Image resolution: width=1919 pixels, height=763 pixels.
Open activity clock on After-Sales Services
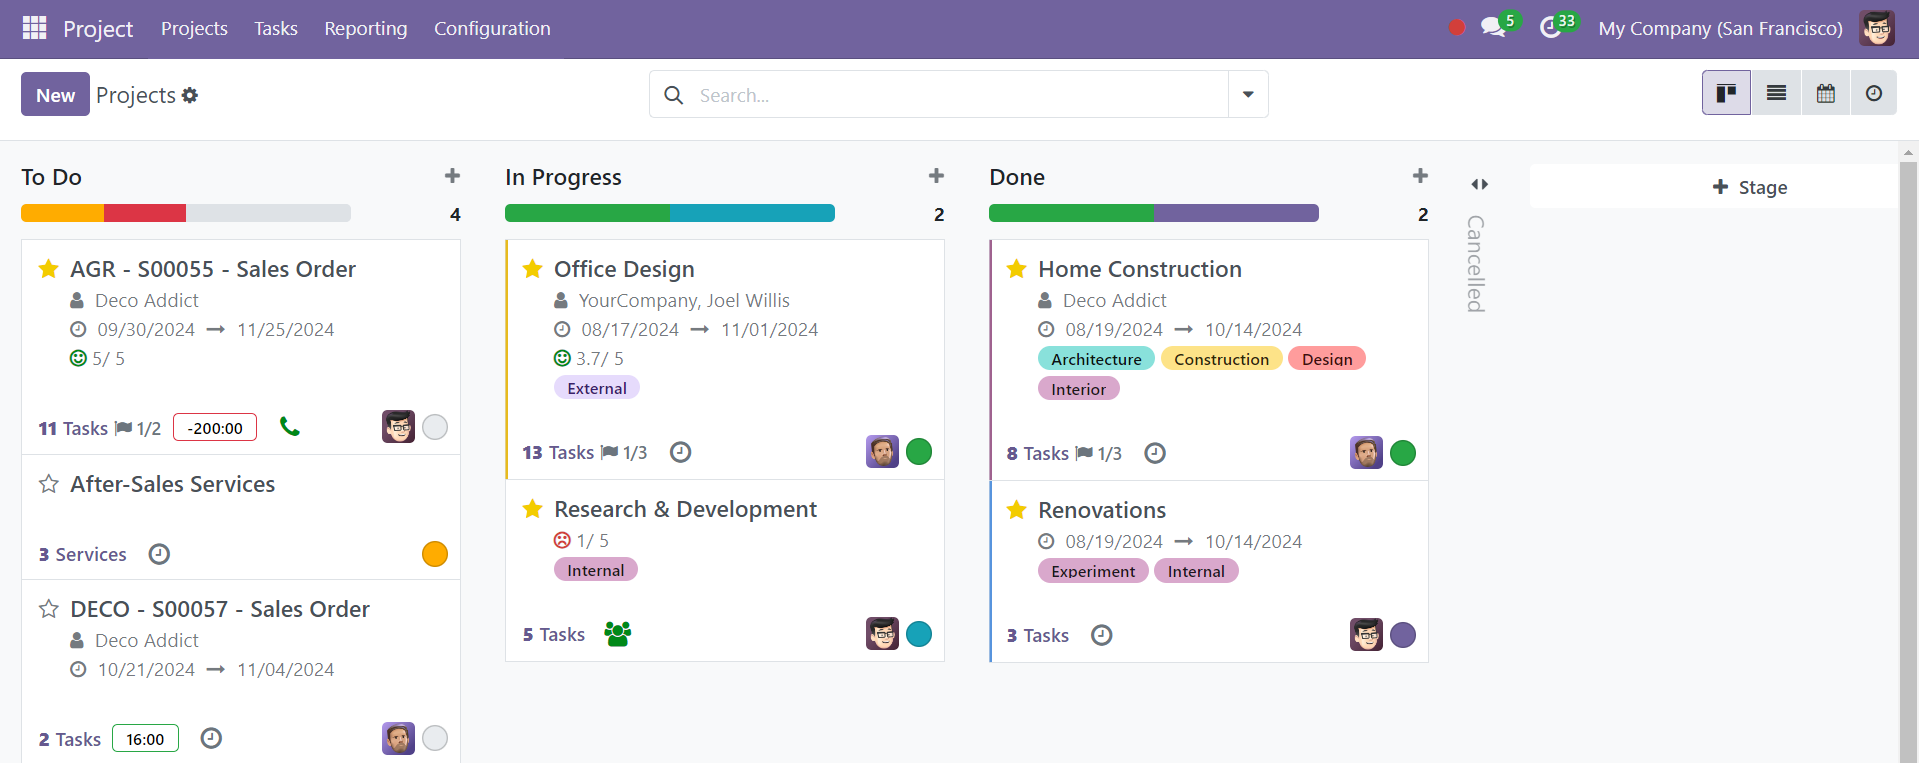tap(159, 554)
